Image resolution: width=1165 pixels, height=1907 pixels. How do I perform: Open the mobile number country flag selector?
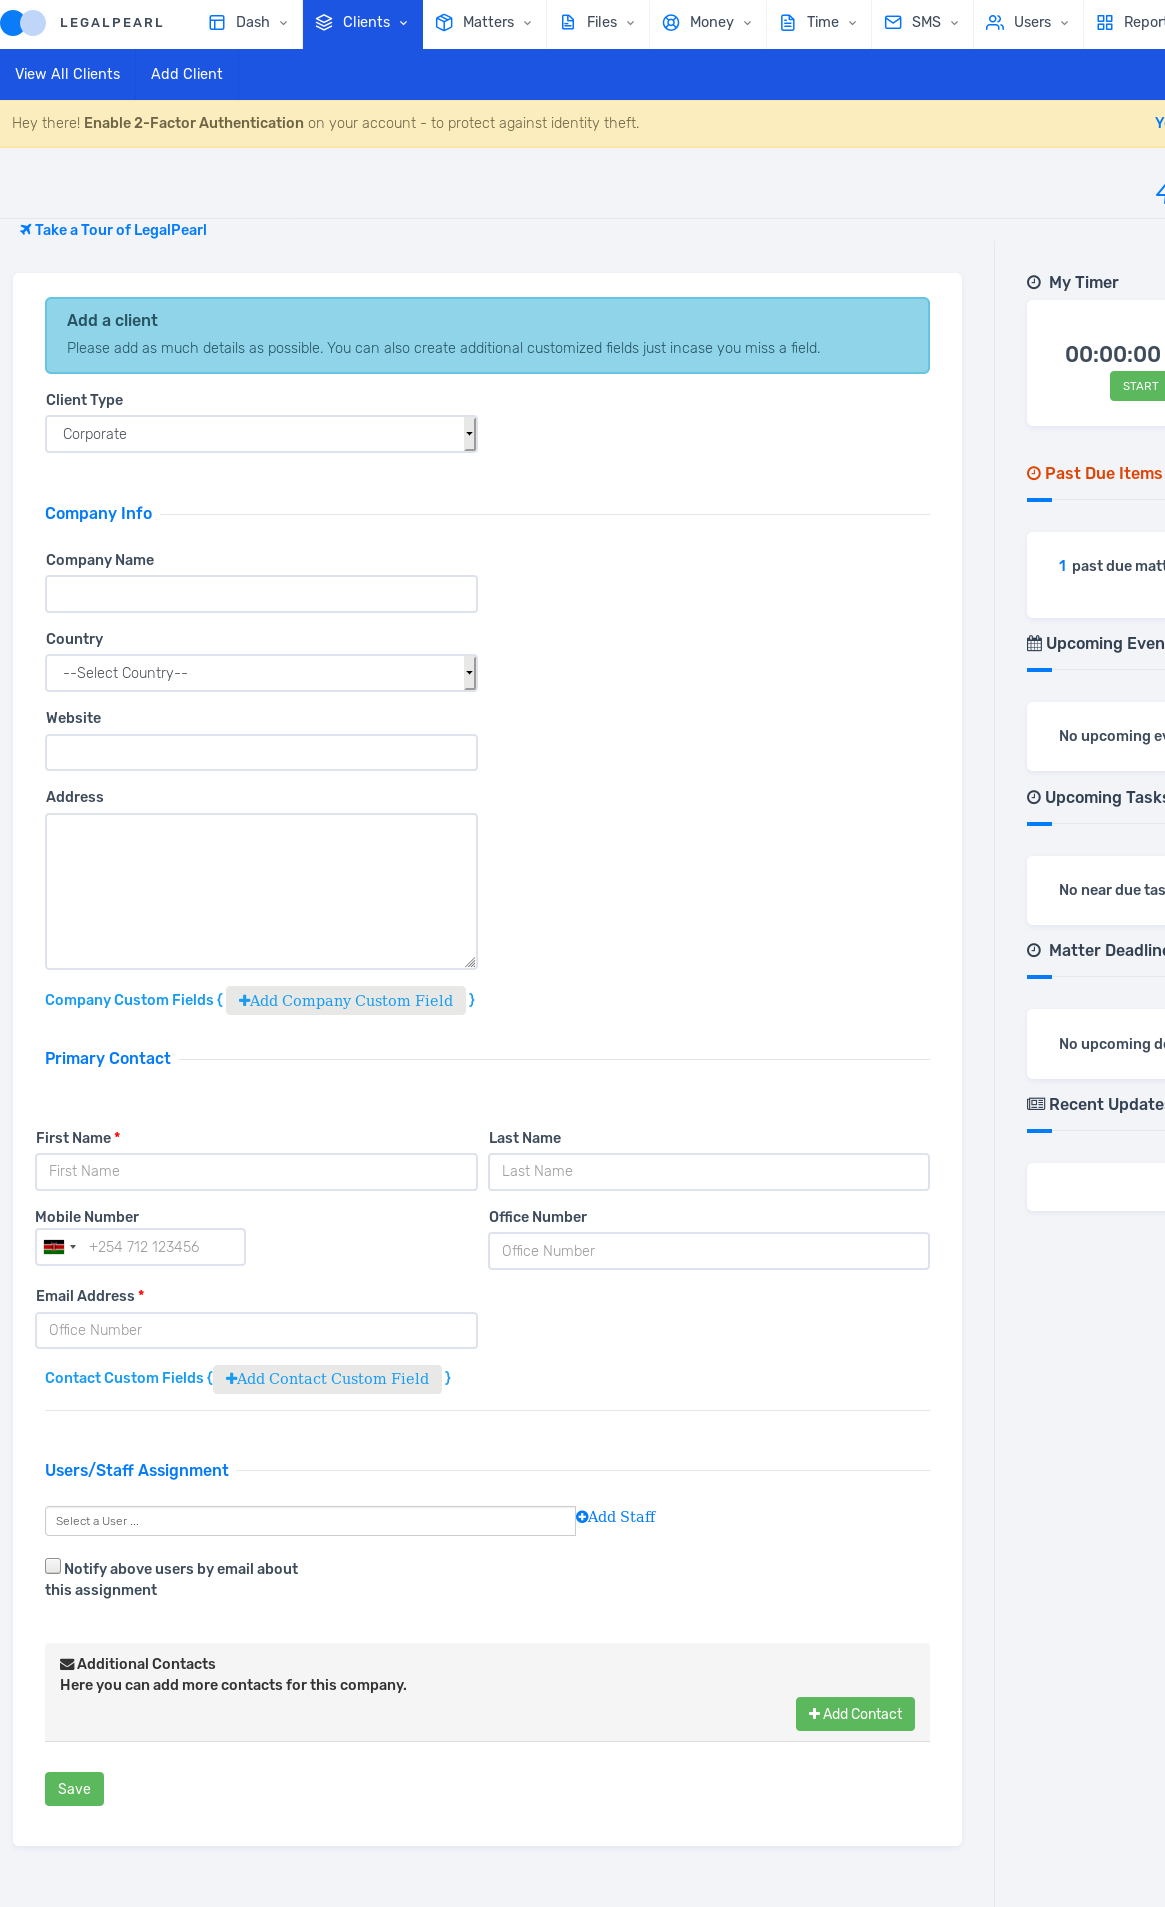pyautogui.click(x=60, y=1247)
